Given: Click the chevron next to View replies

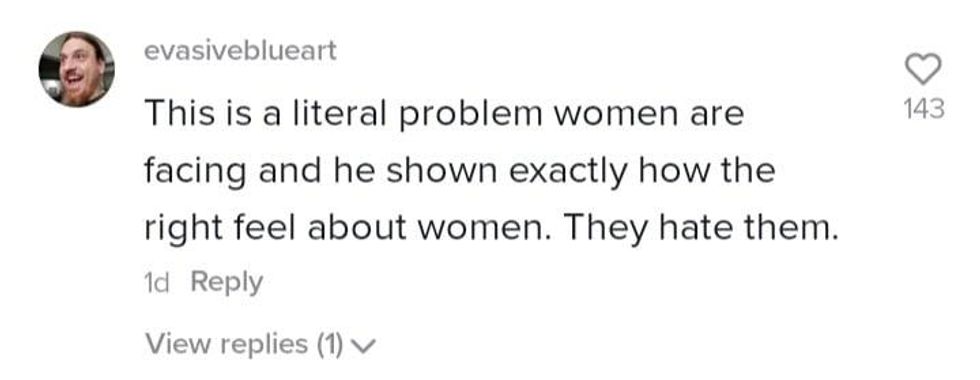Looking at the screenshot, I should 363,346.
